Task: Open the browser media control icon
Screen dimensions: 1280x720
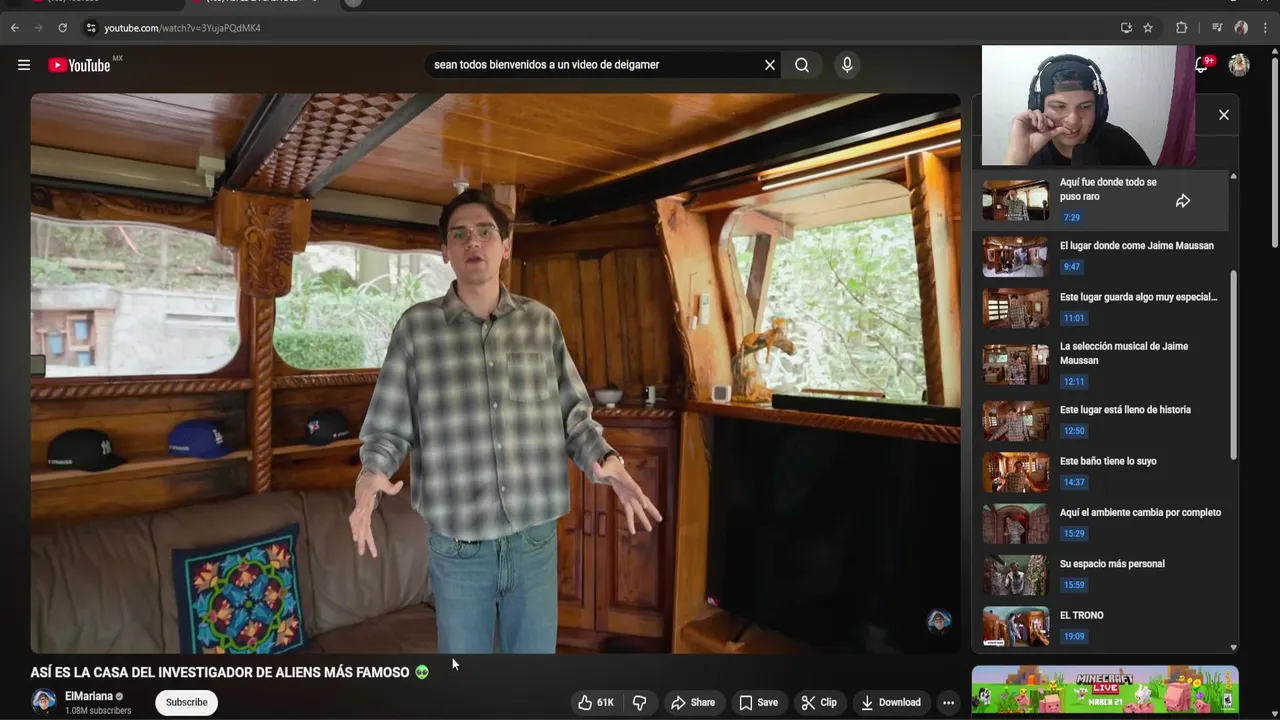Action: [x=1217, y=28]
